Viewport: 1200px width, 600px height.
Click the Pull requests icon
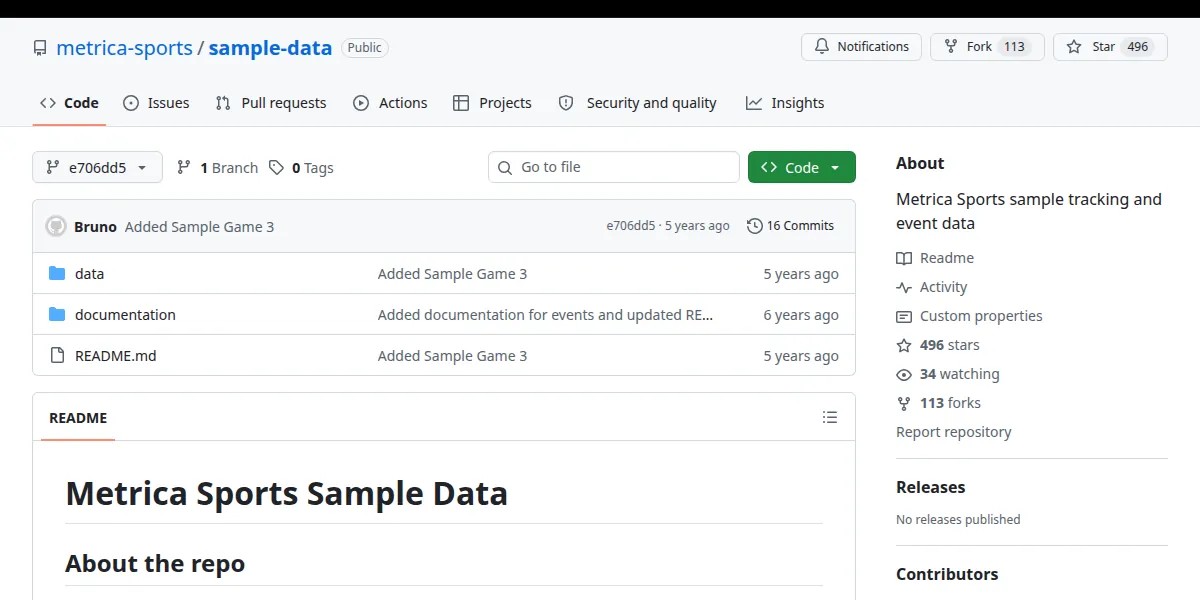(223, 103)
